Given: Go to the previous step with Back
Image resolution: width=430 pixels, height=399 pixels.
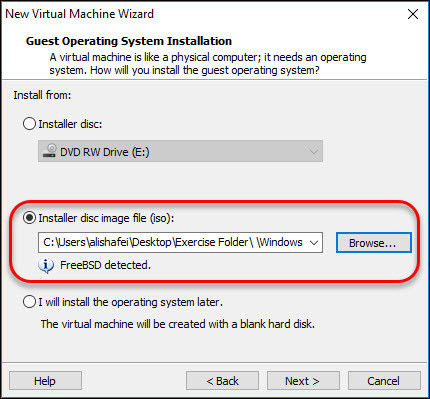Looking at the screenshot, I should [222, 381].
